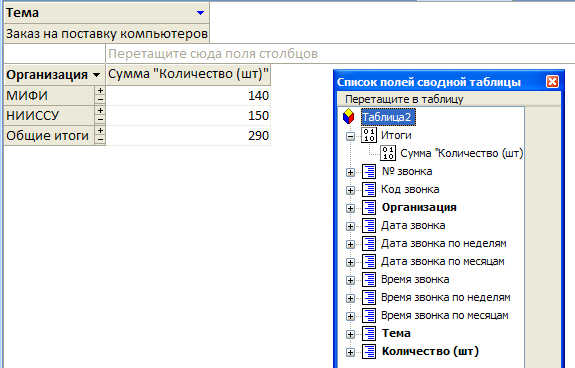Select Количество (шт) in field list

430,351
